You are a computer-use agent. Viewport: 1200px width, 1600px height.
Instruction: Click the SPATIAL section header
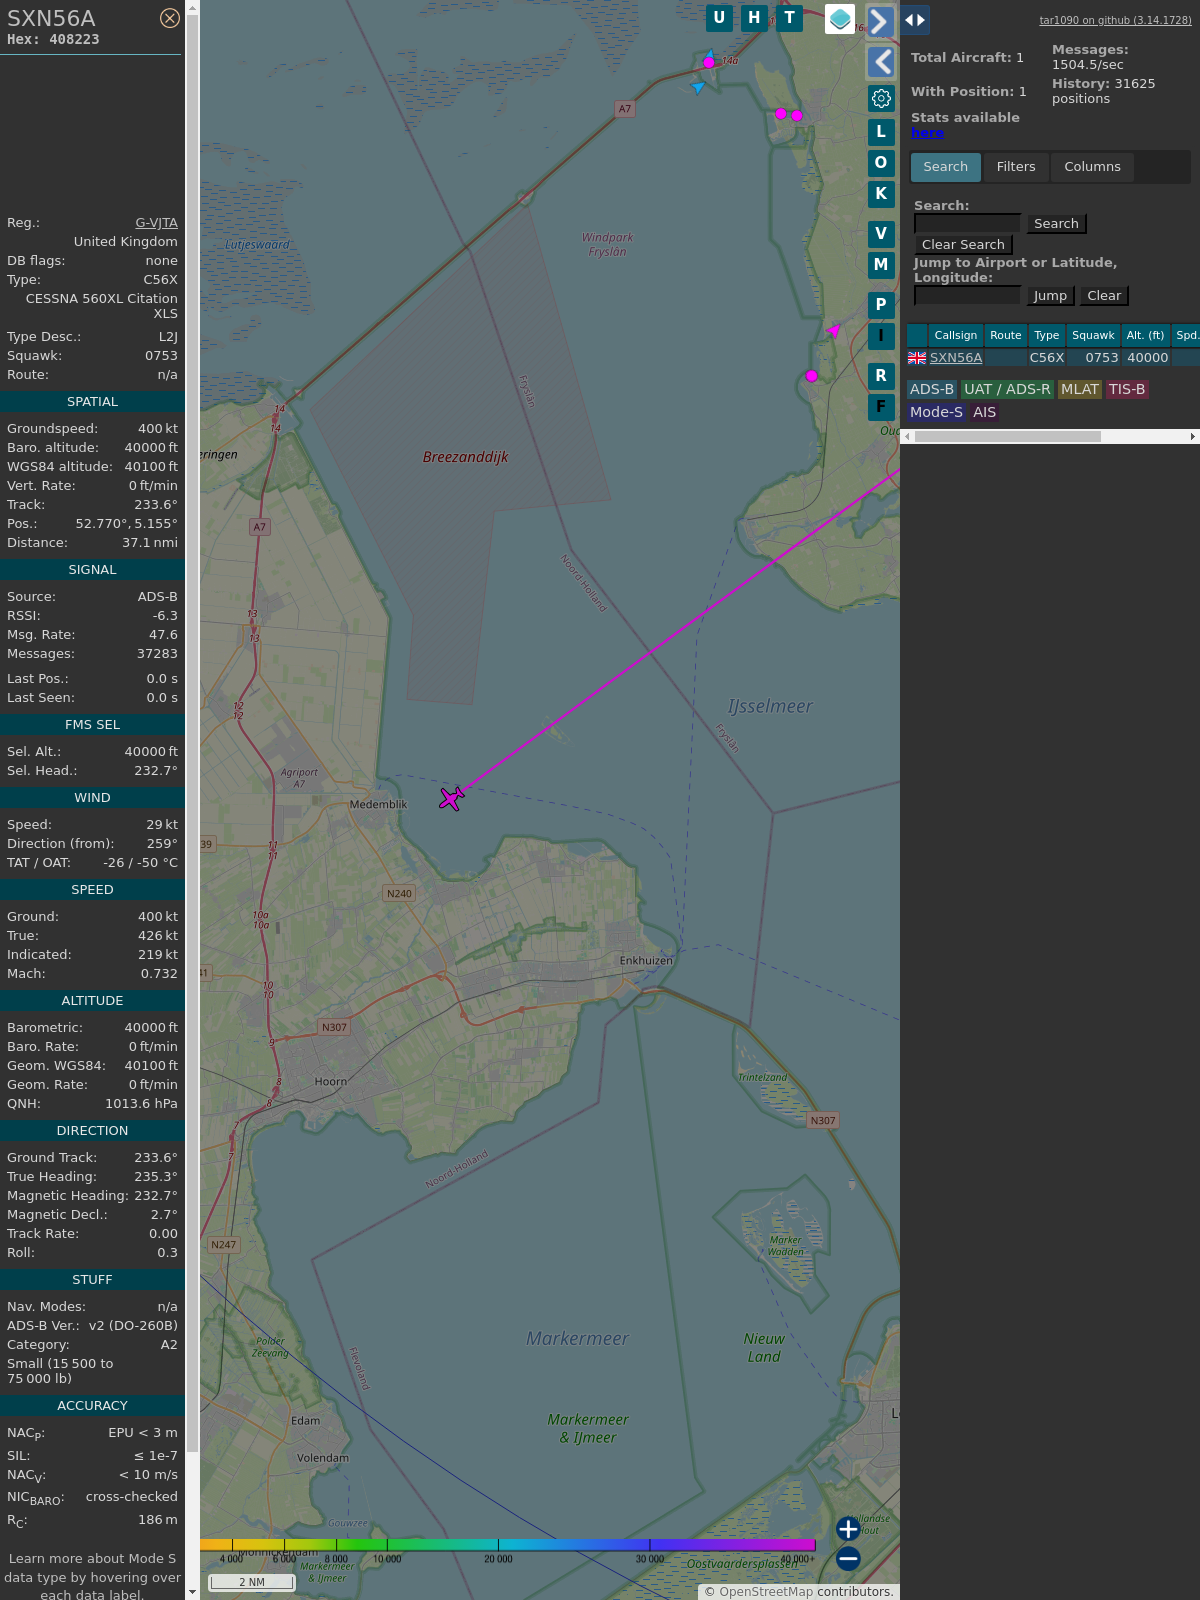(92, 402)
